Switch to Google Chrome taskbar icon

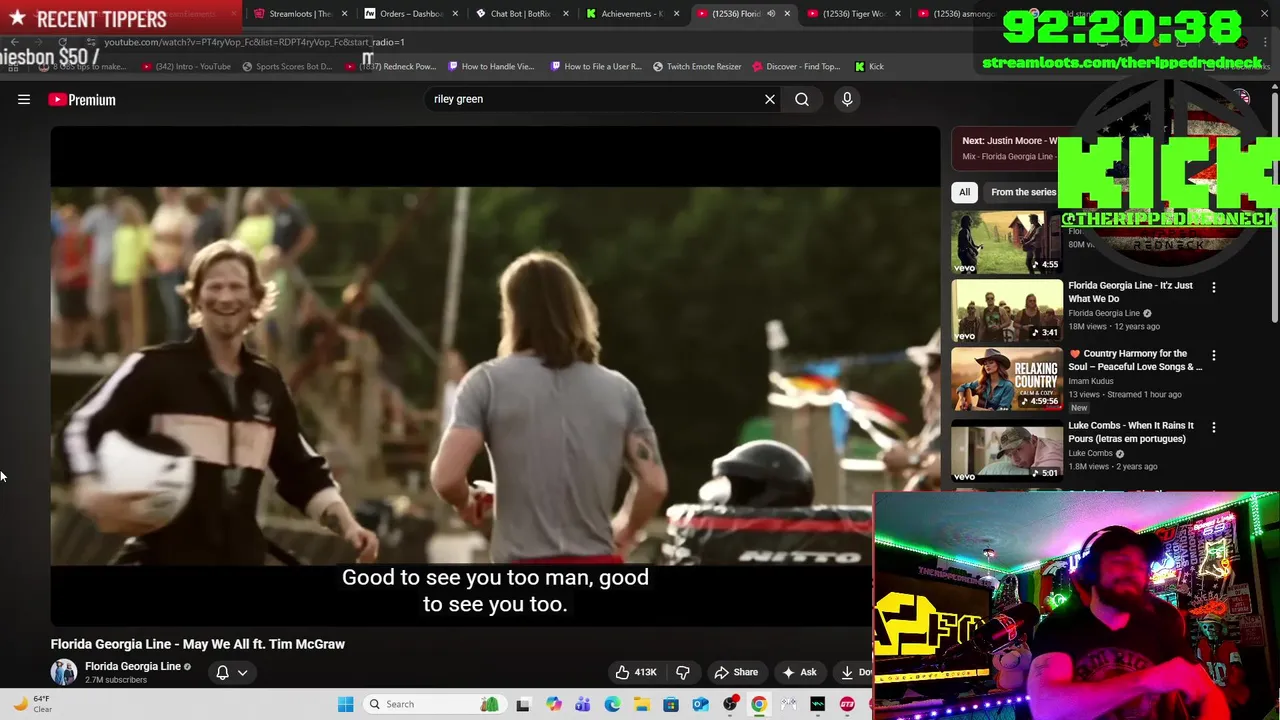759,704
